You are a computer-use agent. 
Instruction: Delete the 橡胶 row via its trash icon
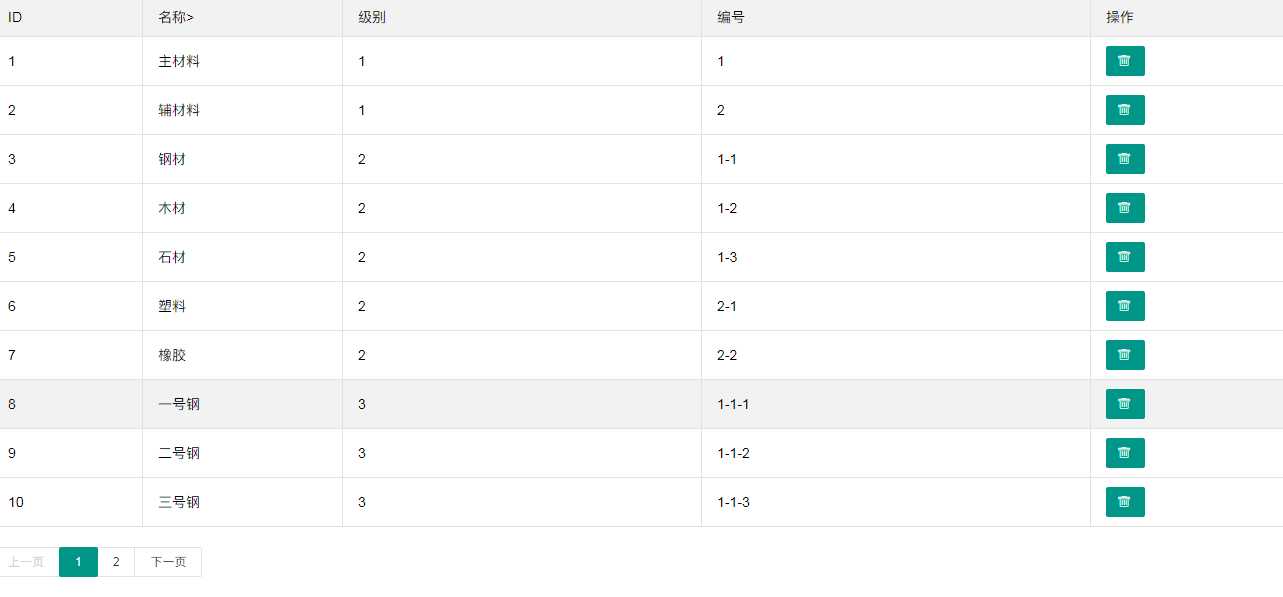point(1125,355)
